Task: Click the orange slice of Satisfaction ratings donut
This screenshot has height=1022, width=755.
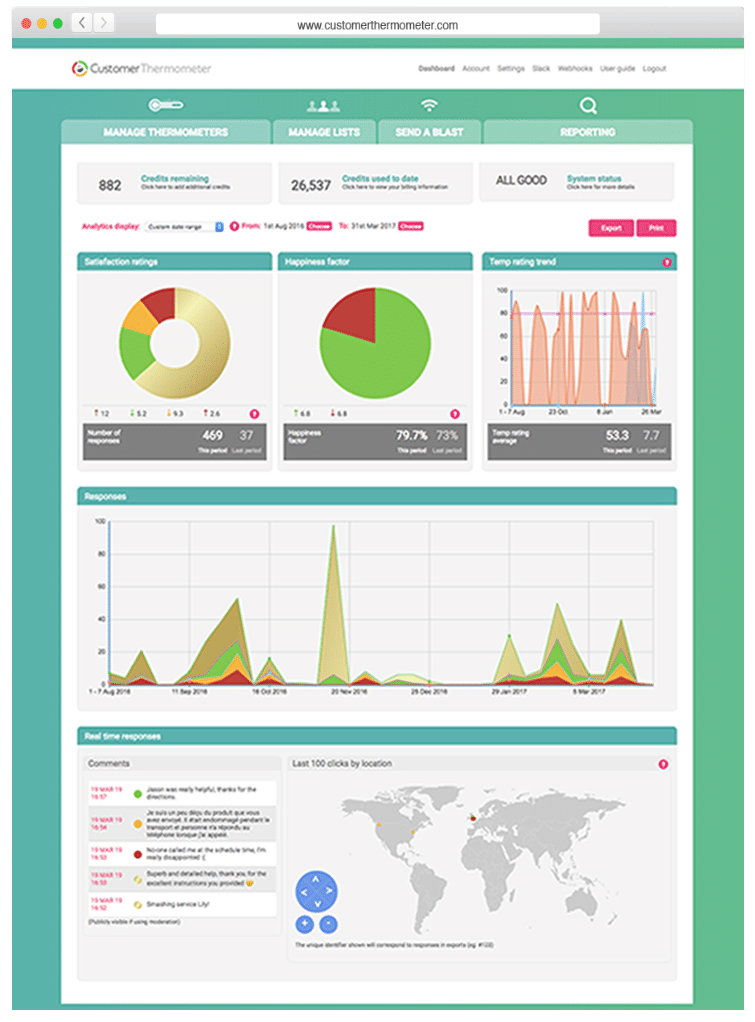Action: point(141,318)
